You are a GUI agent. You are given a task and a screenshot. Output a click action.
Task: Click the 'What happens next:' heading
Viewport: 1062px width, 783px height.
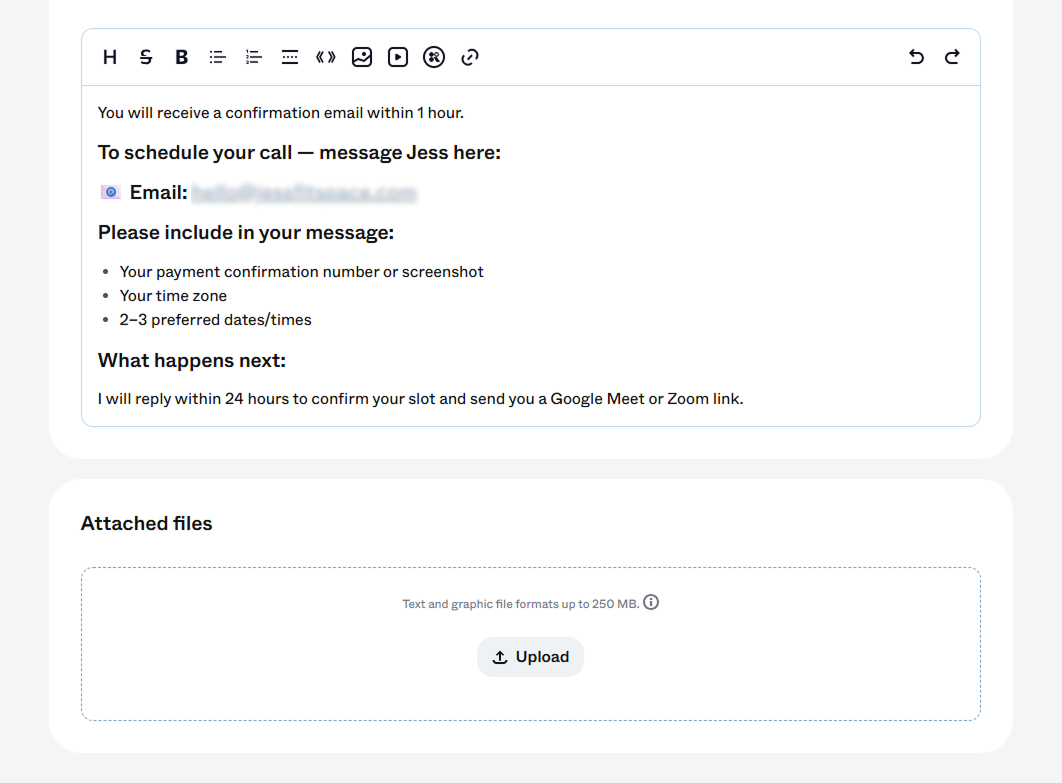click(192, 360)
